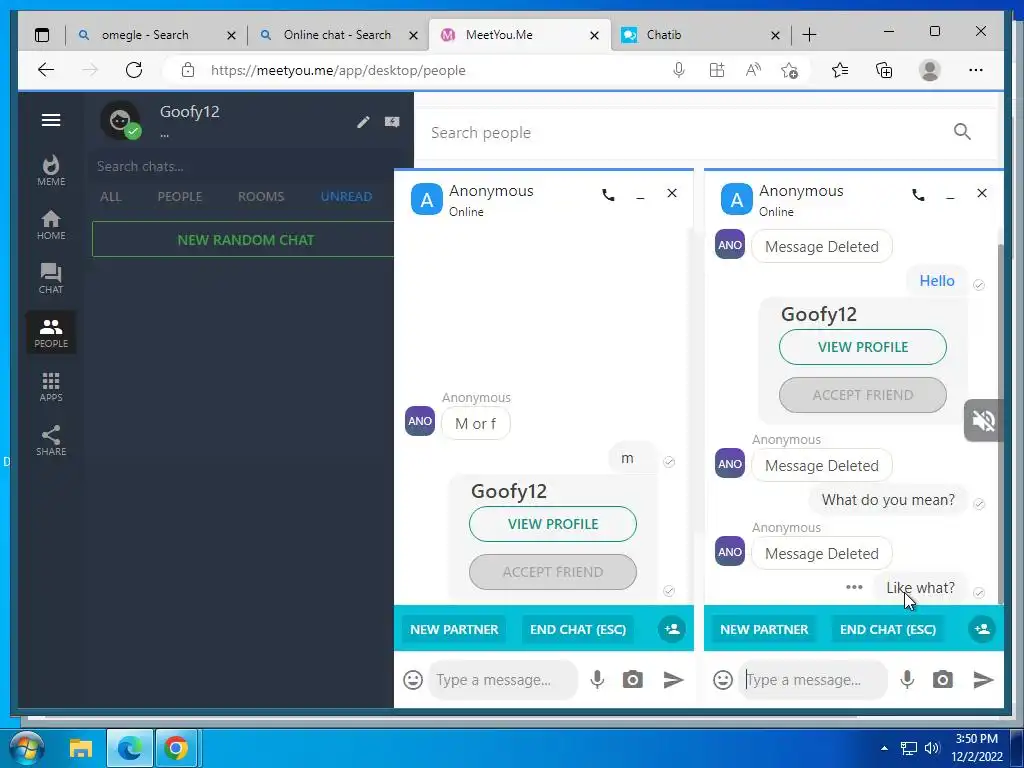1024x768 pixels.
Task: Go to HOME in sidebar
Action: click(51, 225)
